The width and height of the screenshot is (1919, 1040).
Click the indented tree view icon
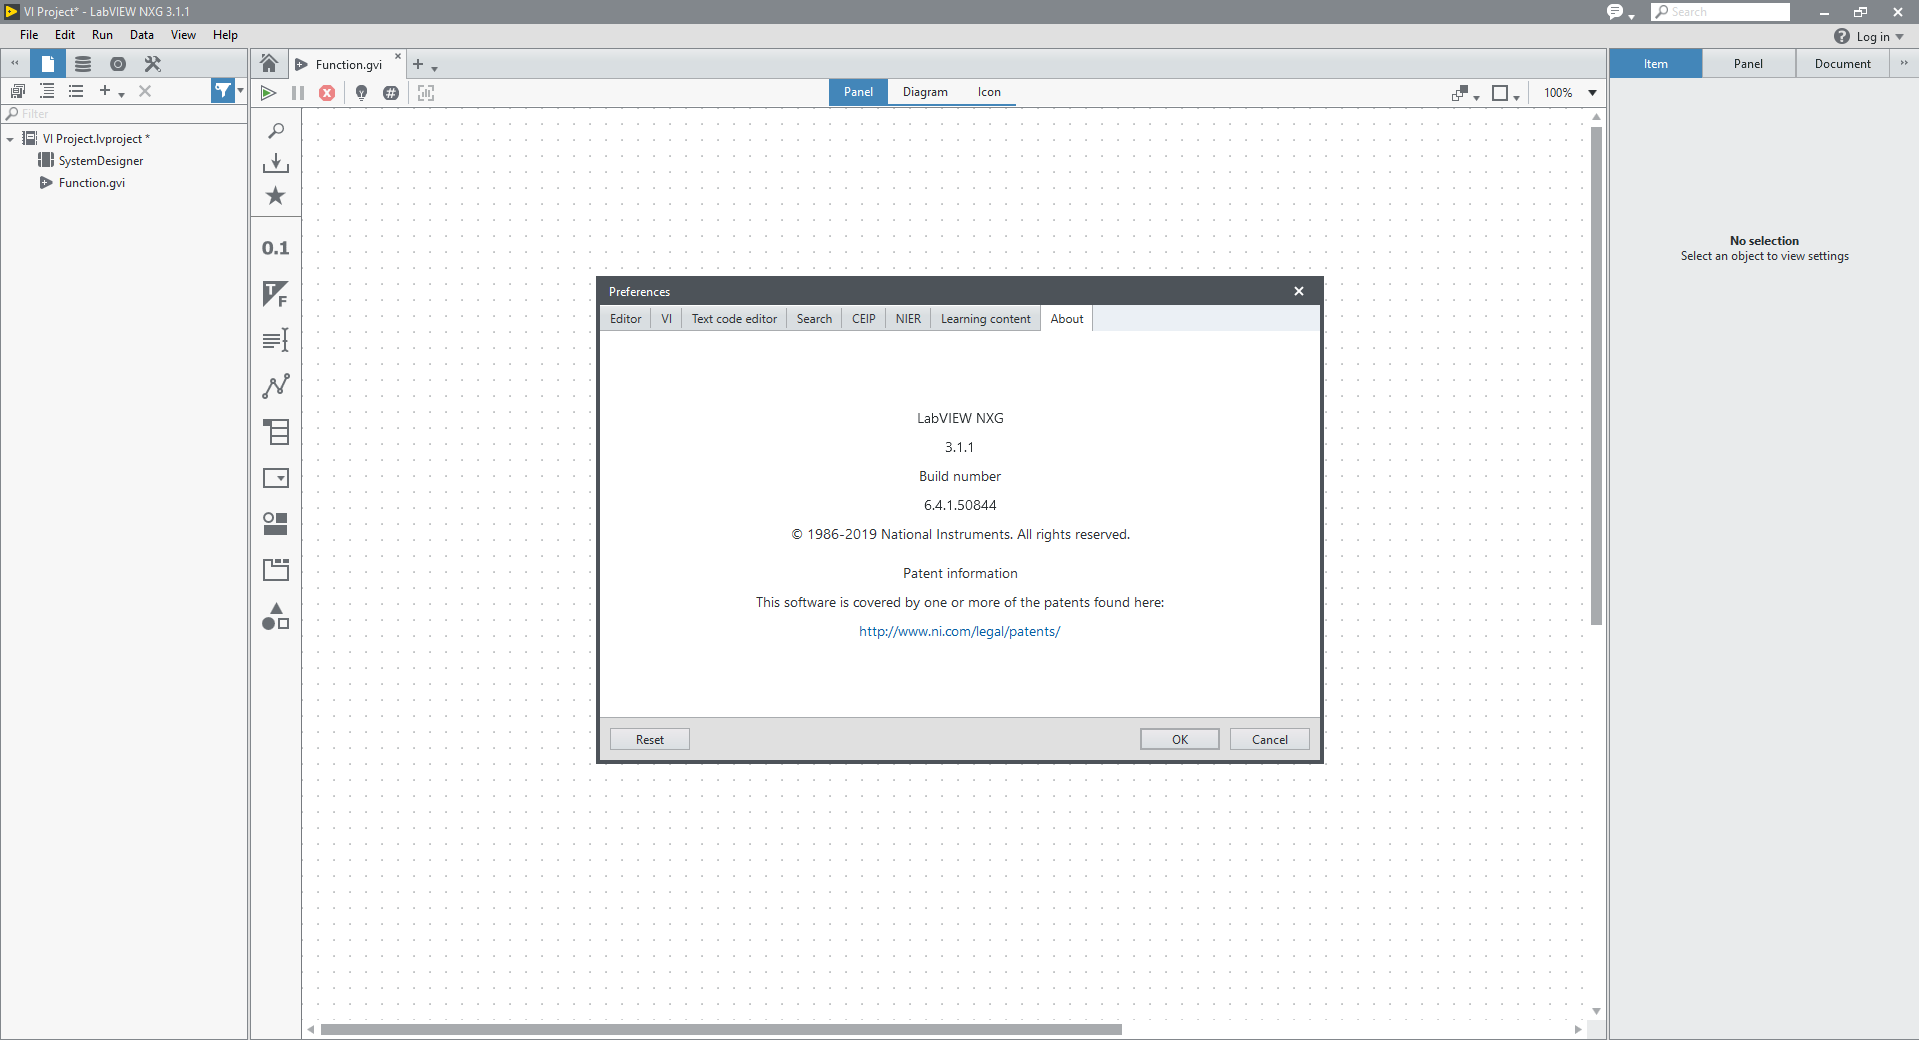point(47,91)
